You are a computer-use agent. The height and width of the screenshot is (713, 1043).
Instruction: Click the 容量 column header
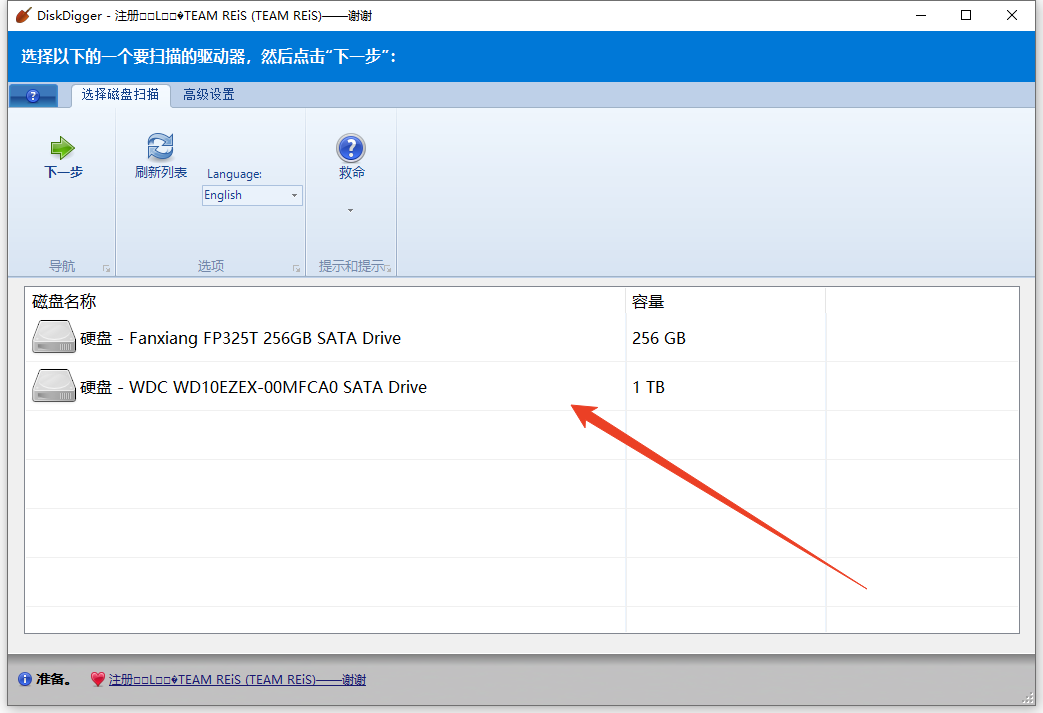(x=648, y=302)
